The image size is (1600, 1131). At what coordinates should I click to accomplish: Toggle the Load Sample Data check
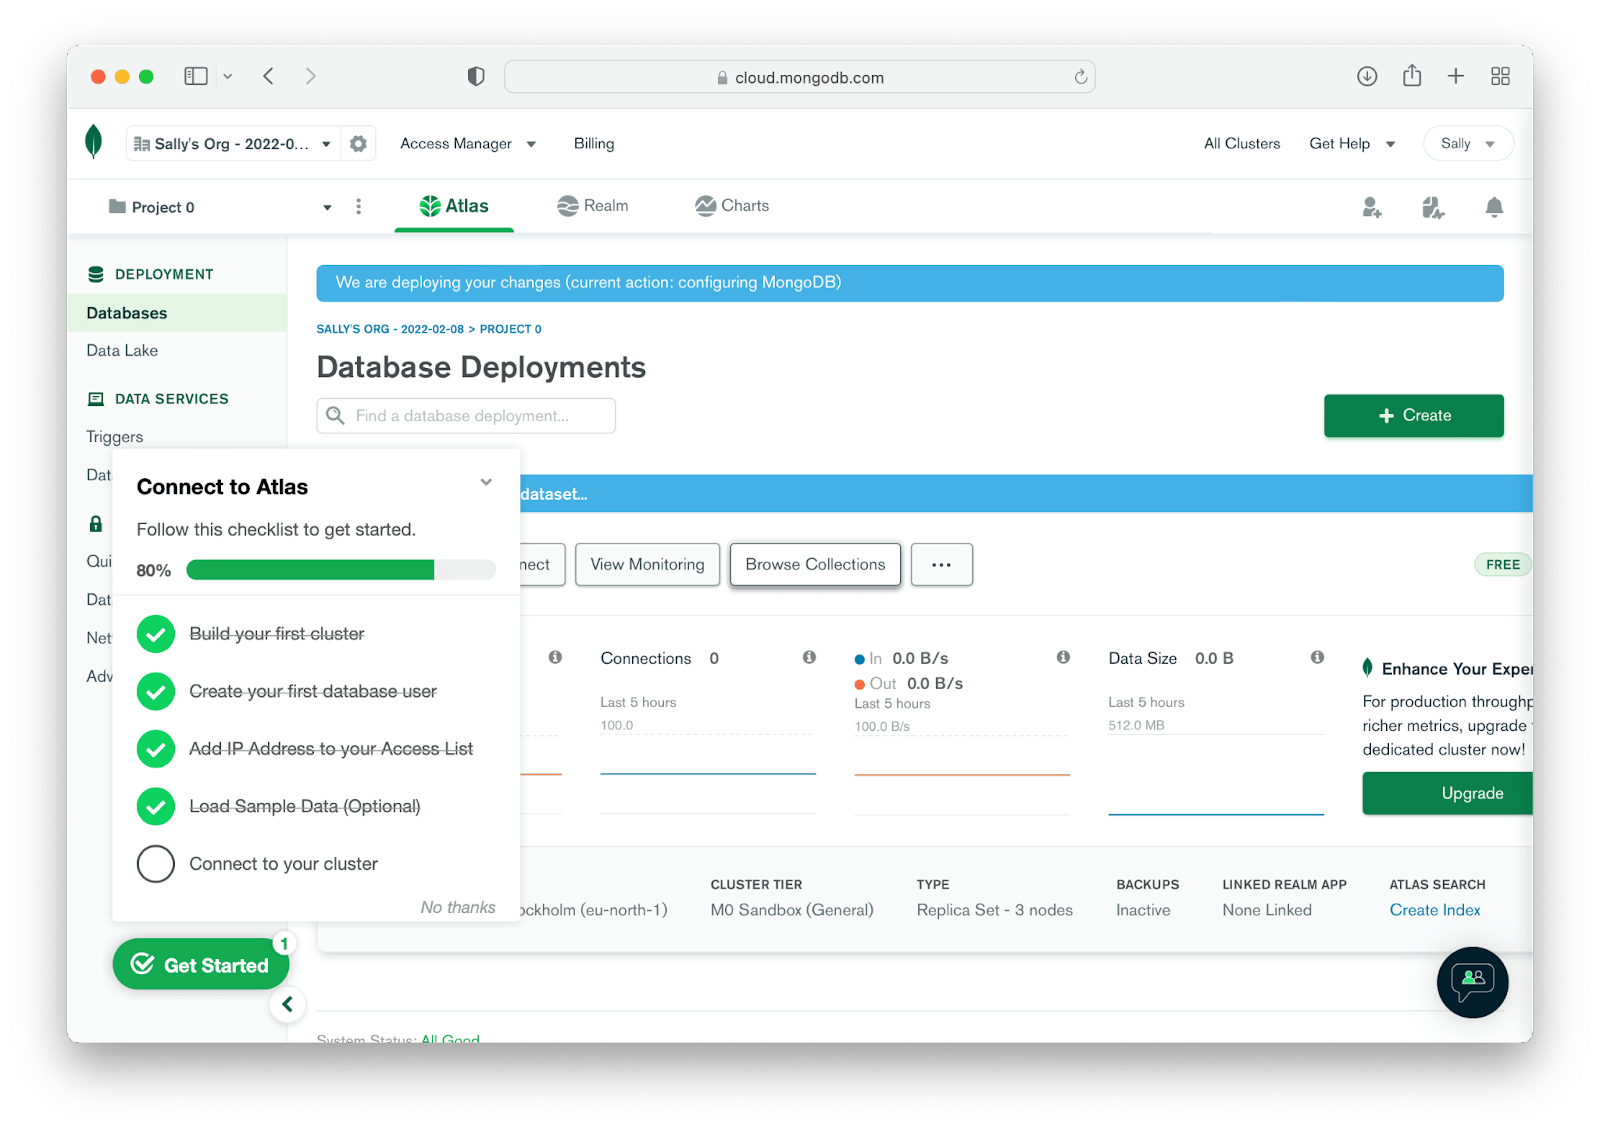tap(156, 806)
